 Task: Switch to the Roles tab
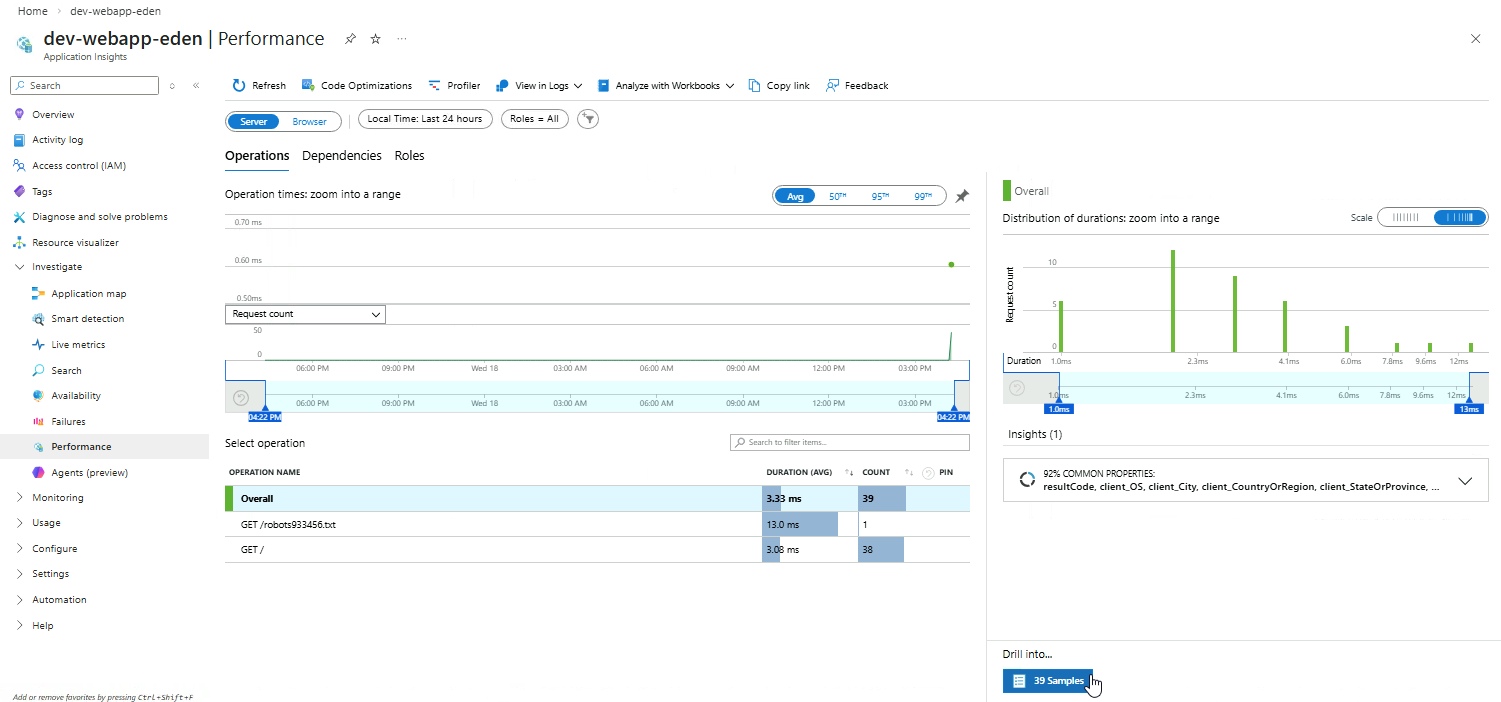[409, 156]
